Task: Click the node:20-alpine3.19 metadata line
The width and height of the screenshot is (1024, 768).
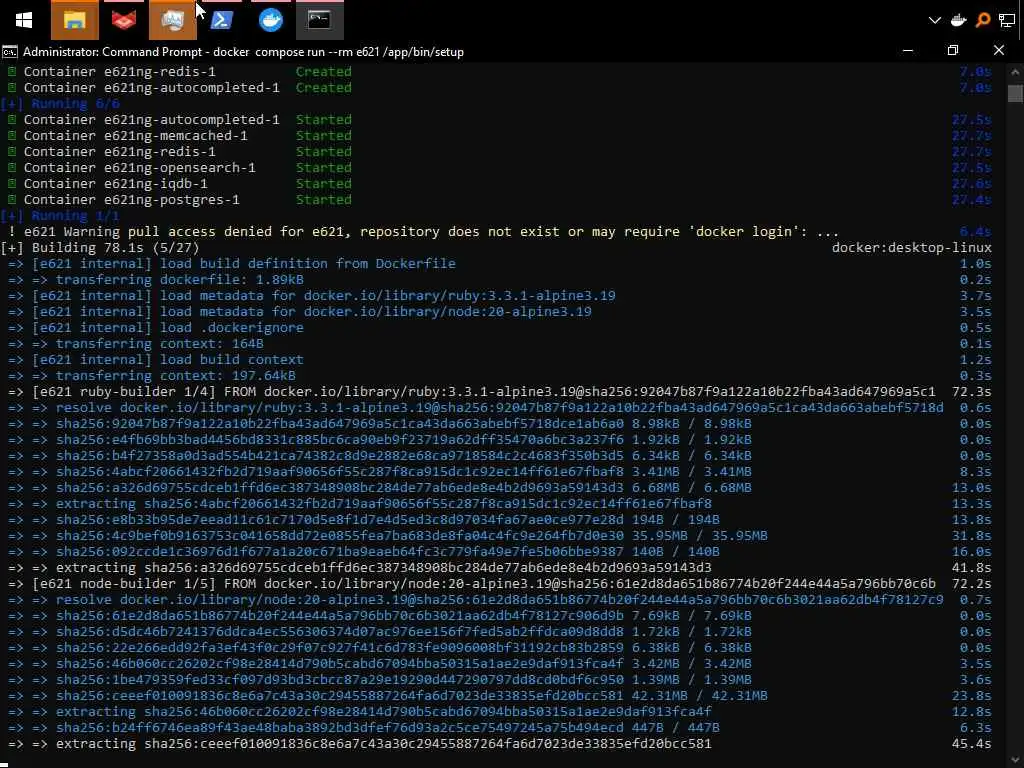Action: pyautogui.click(x=500, y=312)
